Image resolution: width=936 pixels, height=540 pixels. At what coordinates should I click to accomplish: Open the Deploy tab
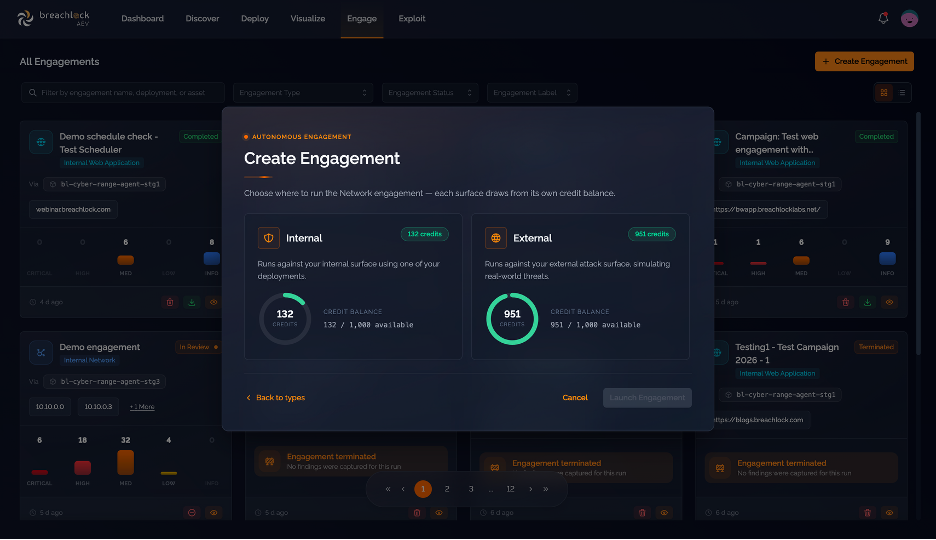(255, 18)
